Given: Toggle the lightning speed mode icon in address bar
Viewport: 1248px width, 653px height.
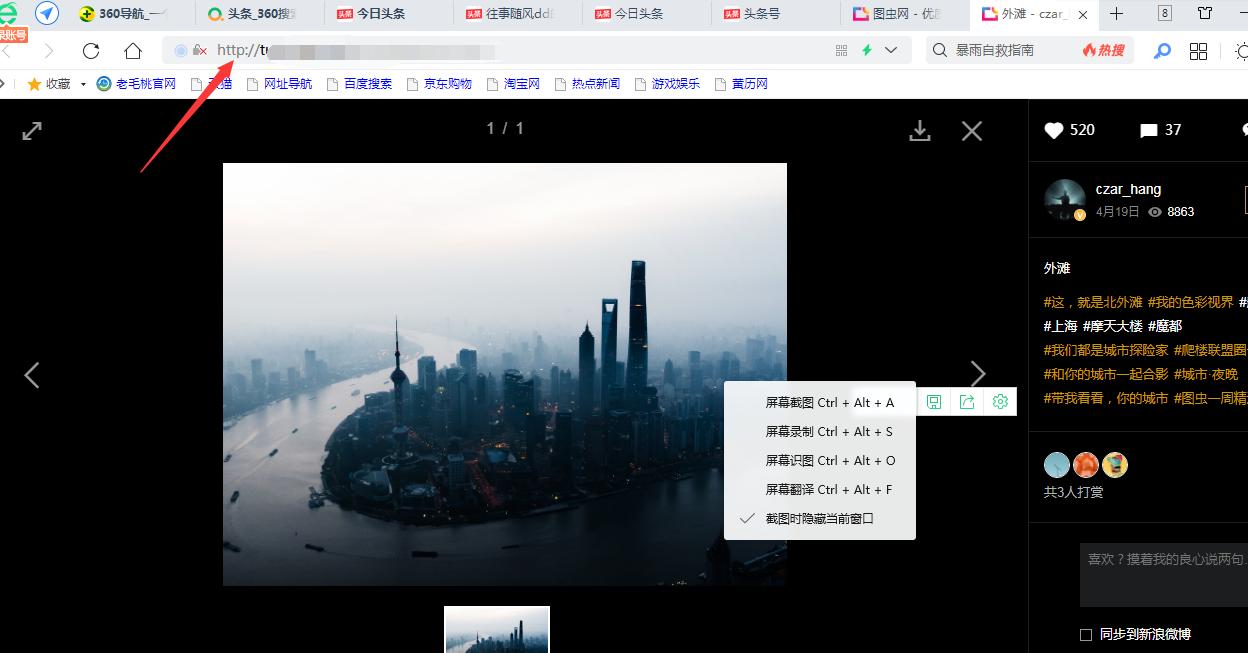Looking at the screenshot, I should point(868,49).
